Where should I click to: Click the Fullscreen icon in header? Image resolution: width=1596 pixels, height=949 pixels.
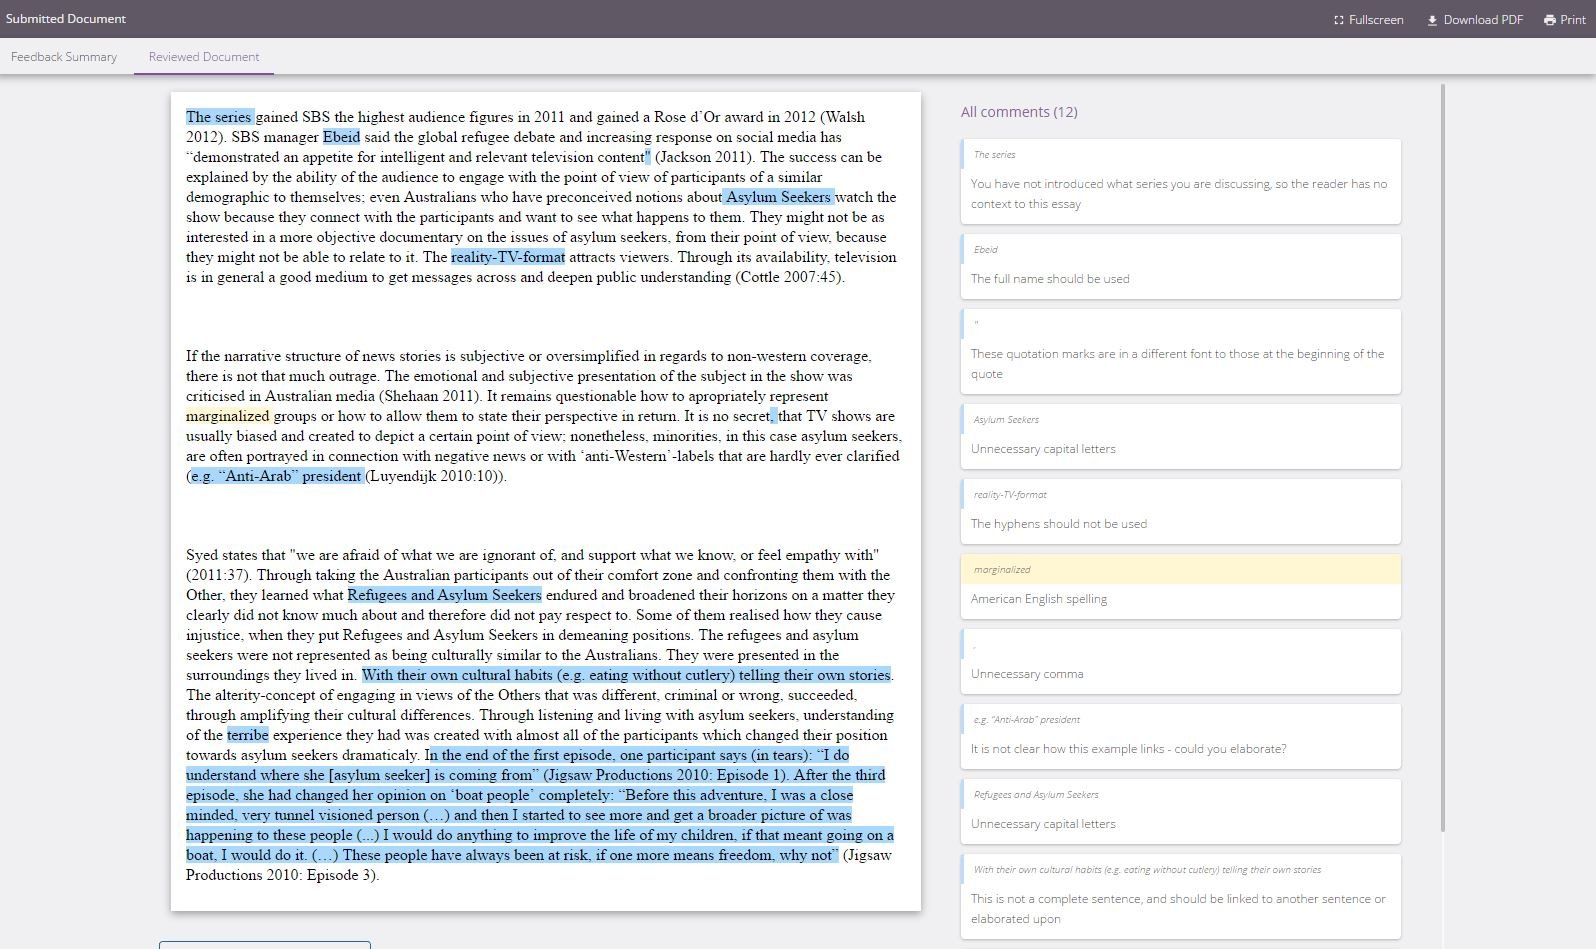1338,20
